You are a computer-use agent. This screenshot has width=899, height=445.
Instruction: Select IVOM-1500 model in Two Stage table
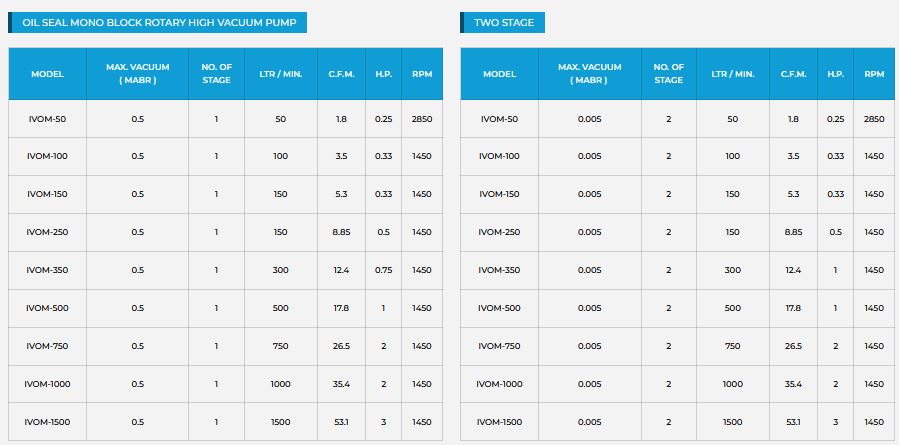499,422
